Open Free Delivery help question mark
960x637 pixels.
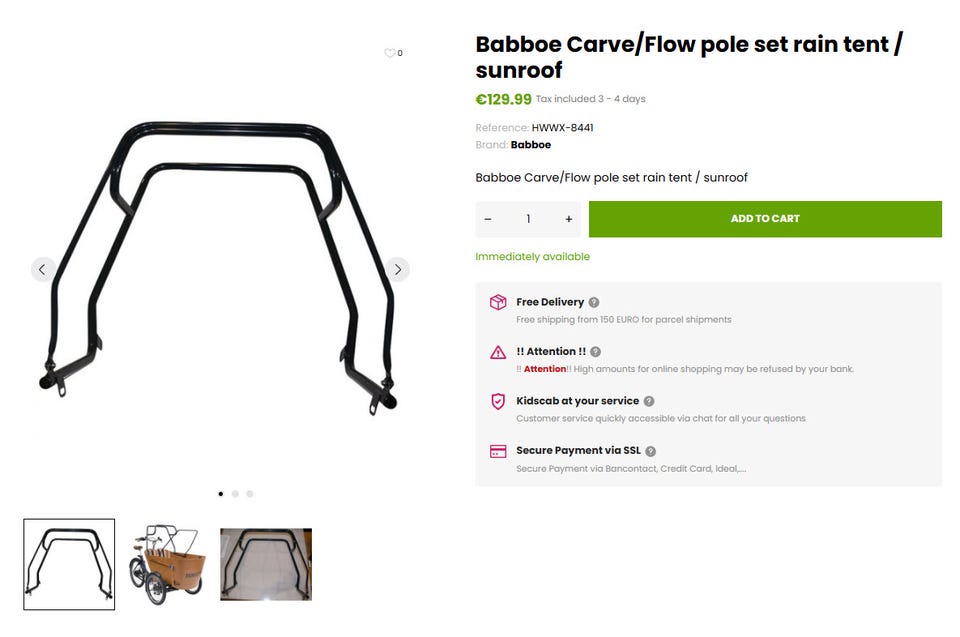tap(594, 302)
